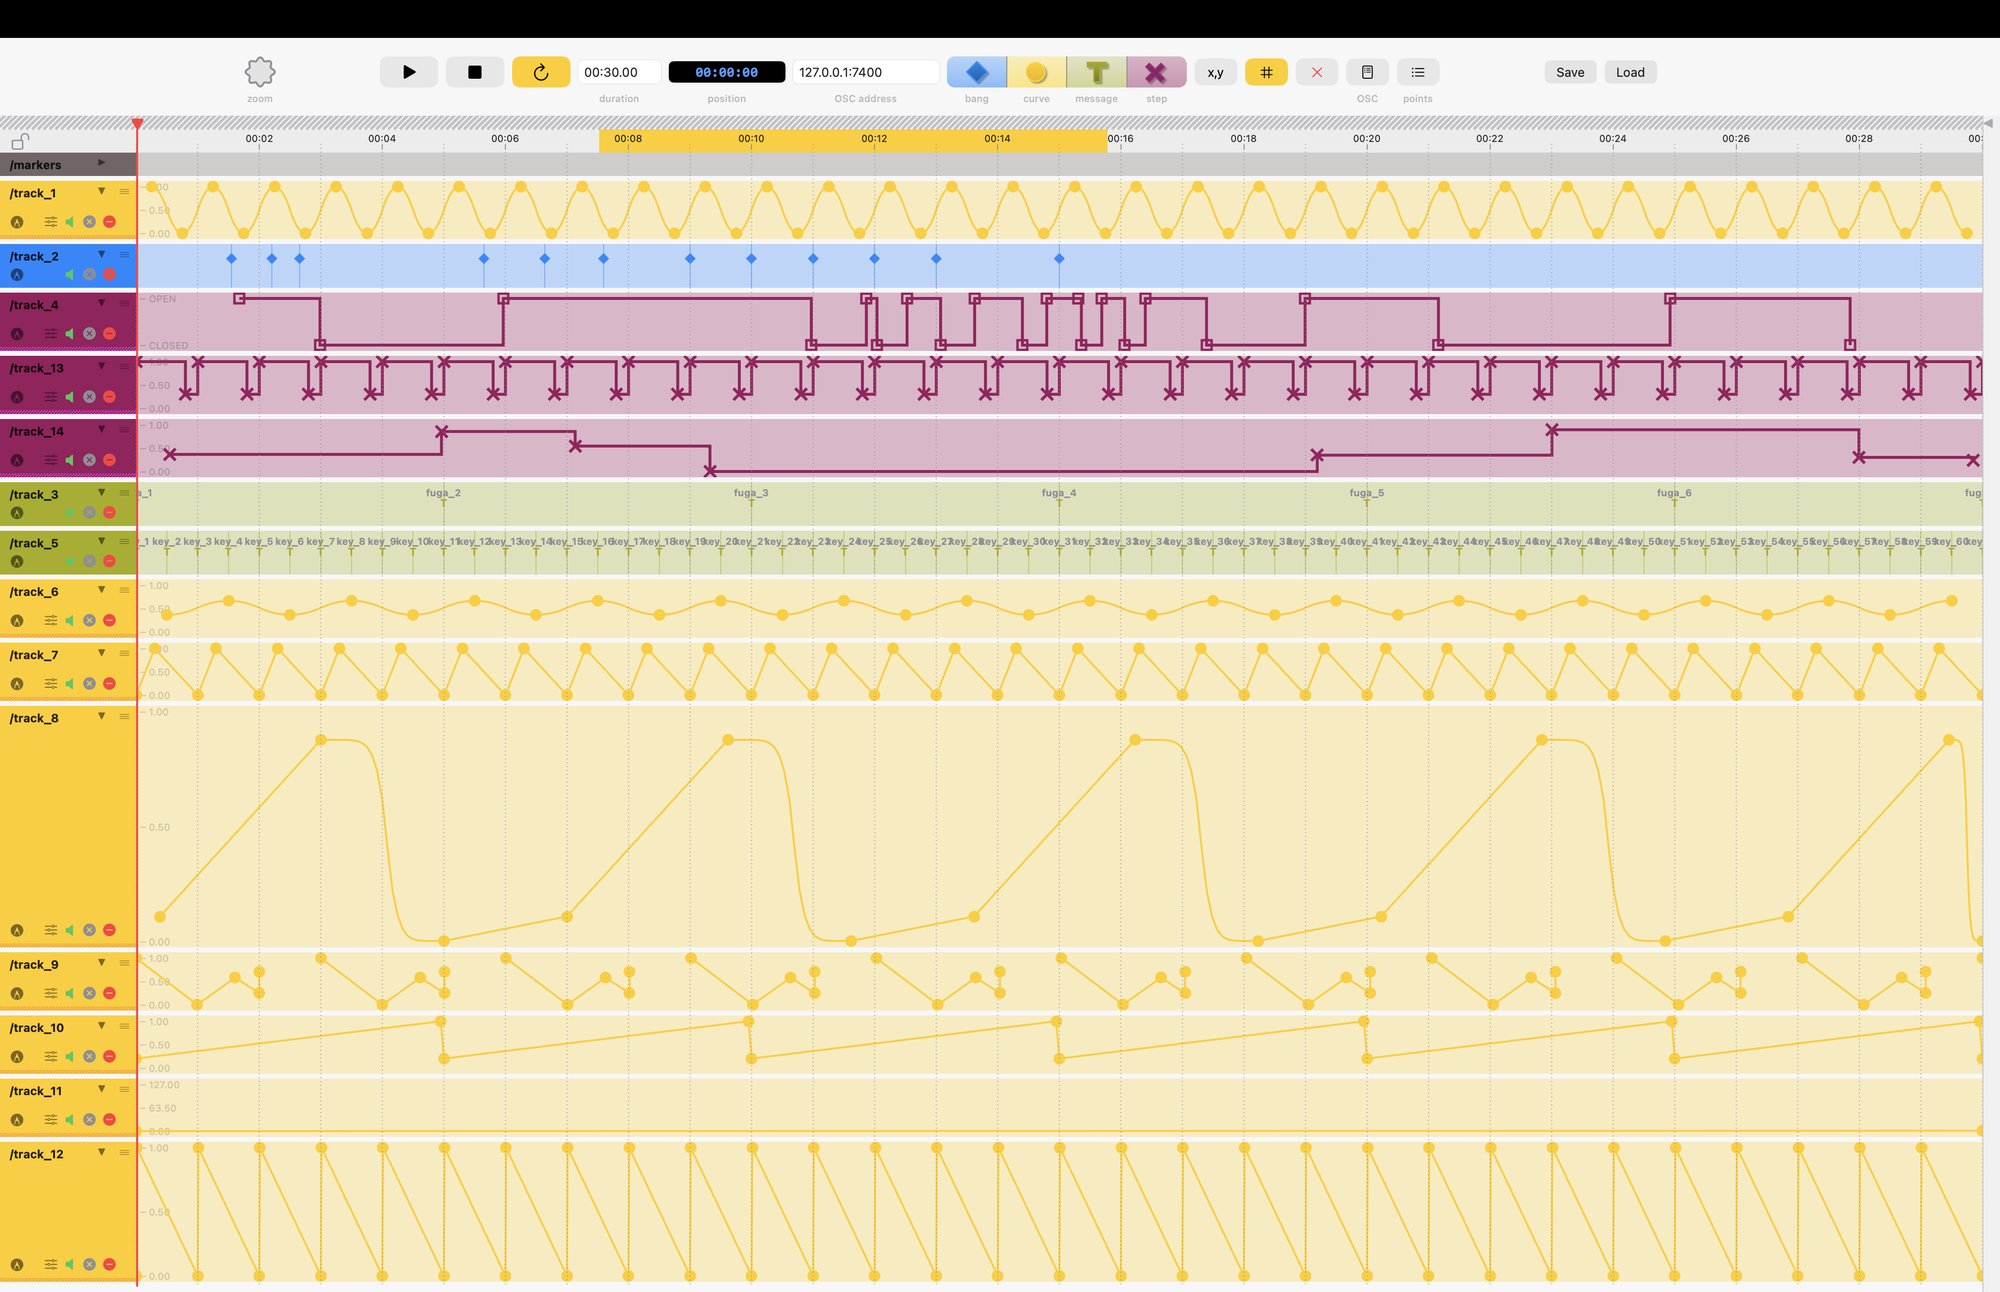
Task: Collapse the /track_8 row
Action: click(101, 716)
